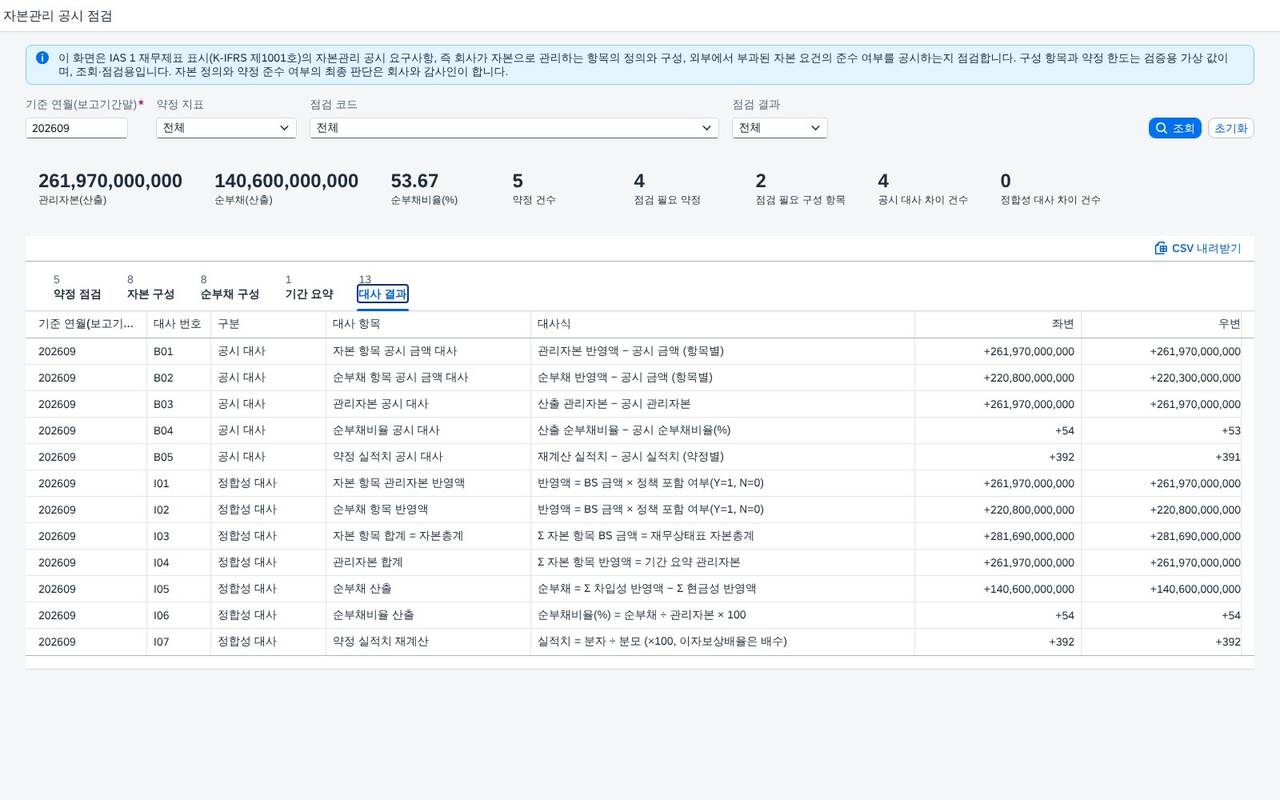Click the CSV download icon
Viewport: 1280px width, 800px height.
(1161, 248)
